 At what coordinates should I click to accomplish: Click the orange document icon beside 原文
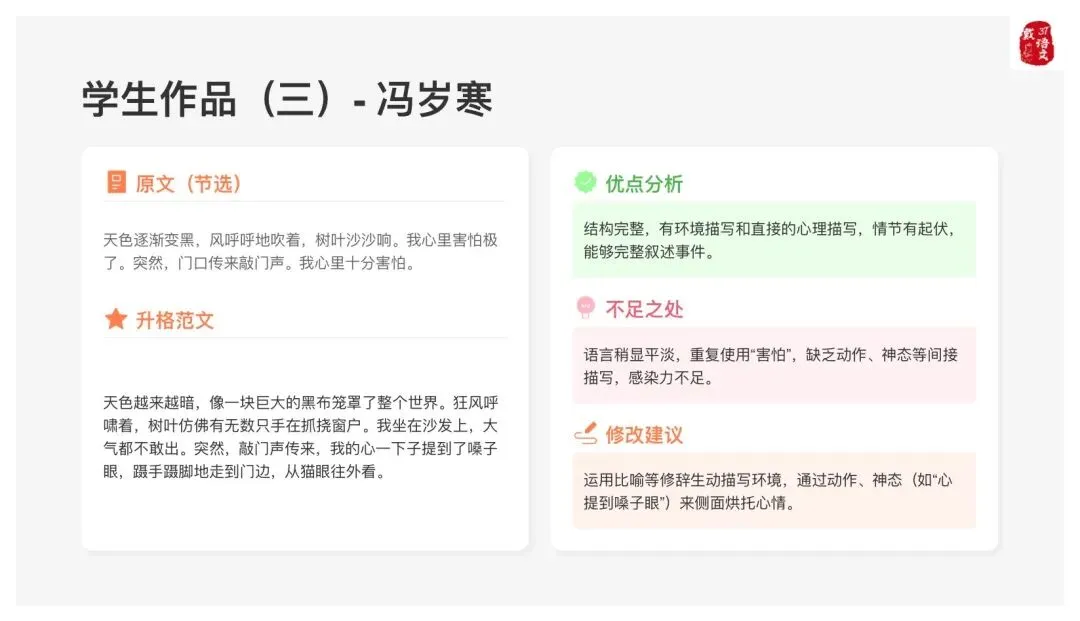(x=116, y=182)
